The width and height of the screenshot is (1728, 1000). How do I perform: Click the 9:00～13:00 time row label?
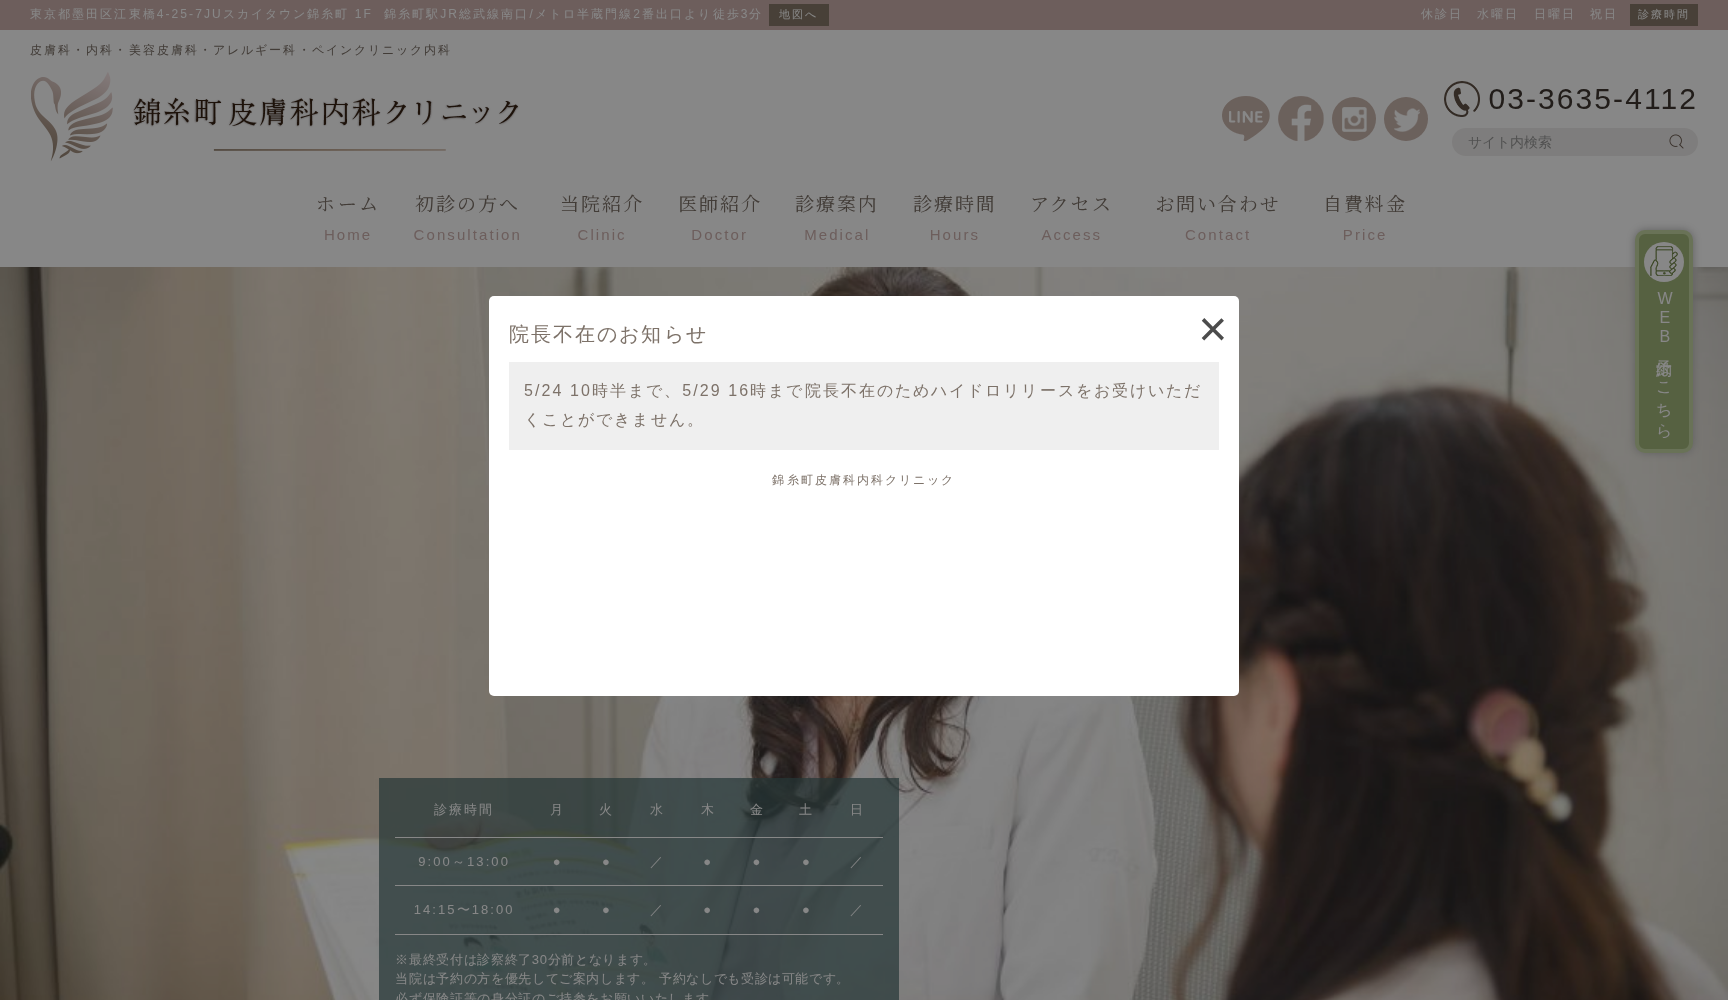tap(463, 862)
